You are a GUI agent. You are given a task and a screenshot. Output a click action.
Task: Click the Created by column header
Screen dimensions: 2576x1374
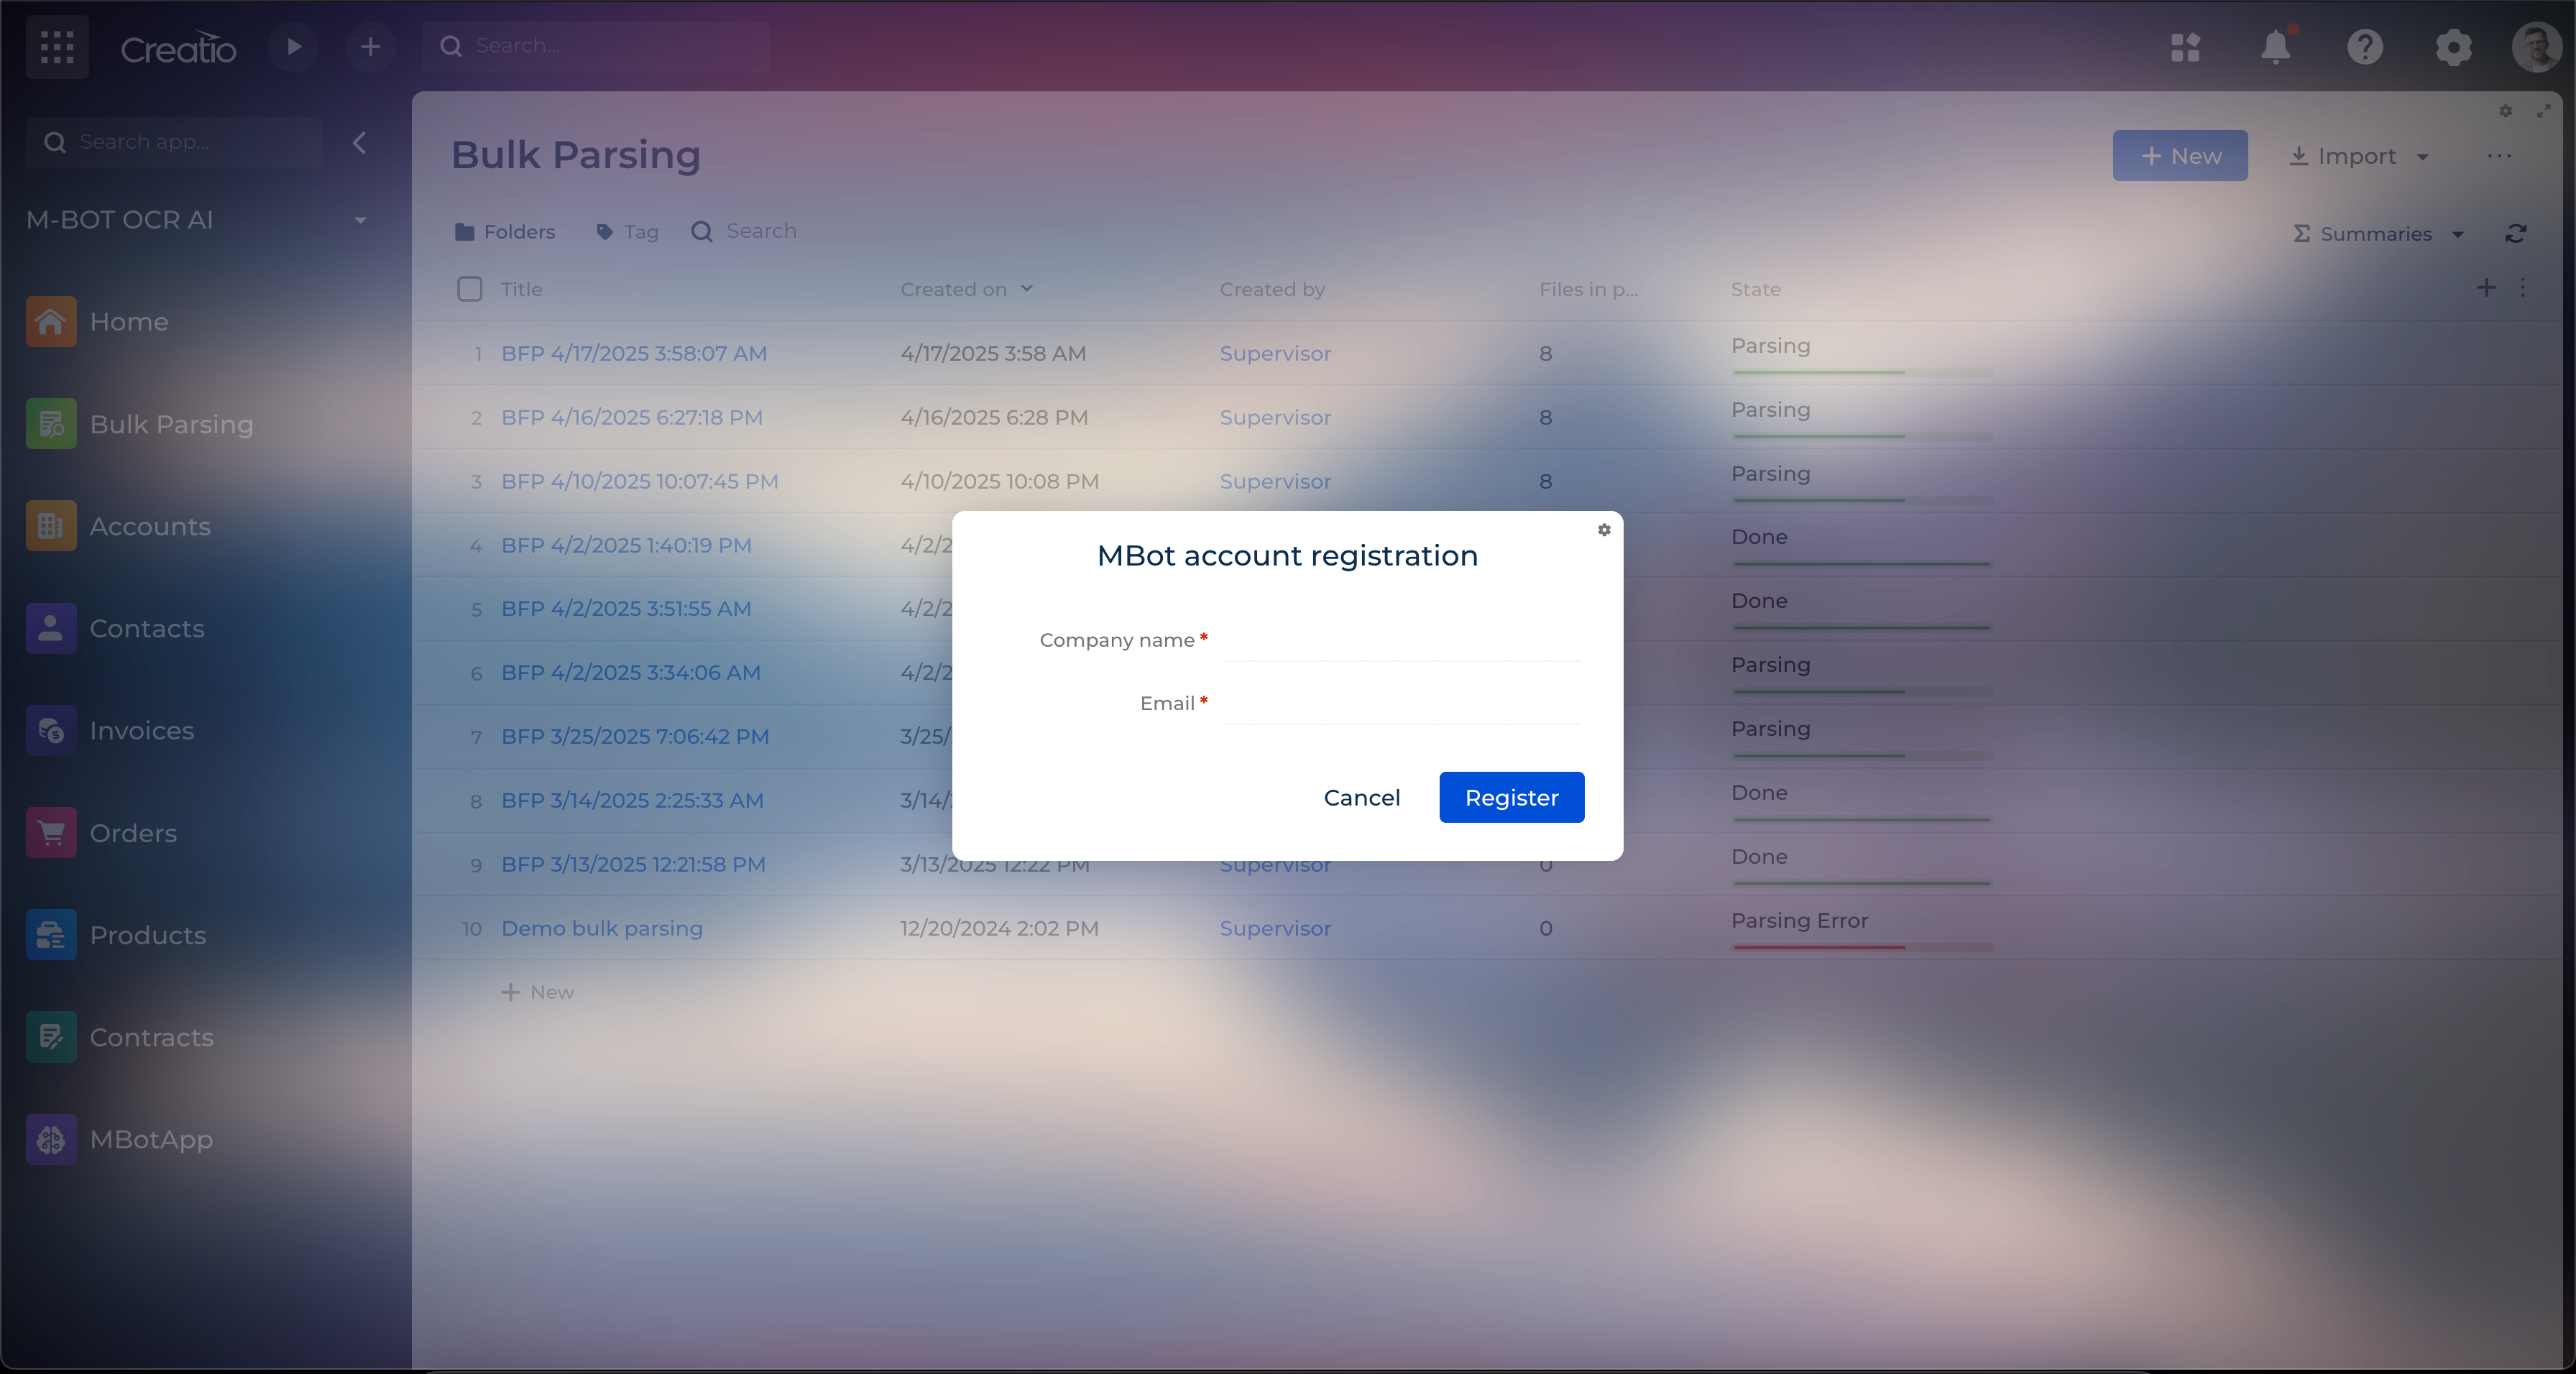pyautogui.click(x=1272, y=289)
